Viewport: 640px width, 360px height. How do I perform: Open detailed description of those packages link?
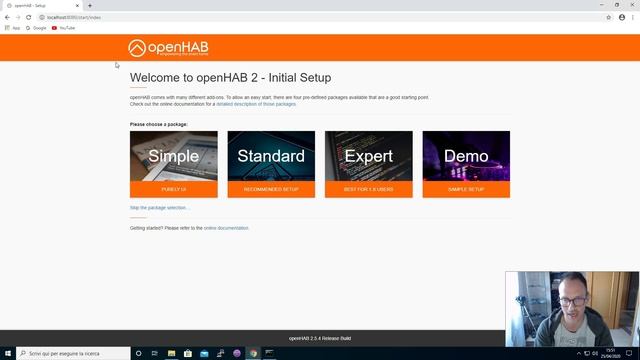click(x=256, y=104)
